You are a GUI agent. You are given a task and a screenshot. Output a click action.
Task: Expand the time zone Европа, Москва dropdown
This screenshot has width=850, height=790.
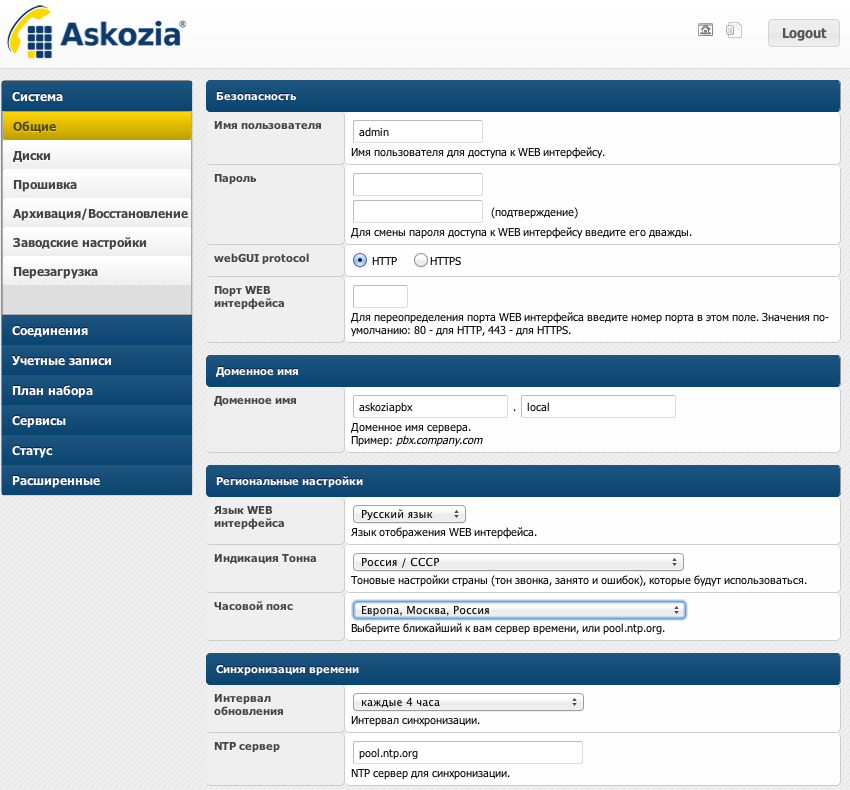click(x=519, y=610)
